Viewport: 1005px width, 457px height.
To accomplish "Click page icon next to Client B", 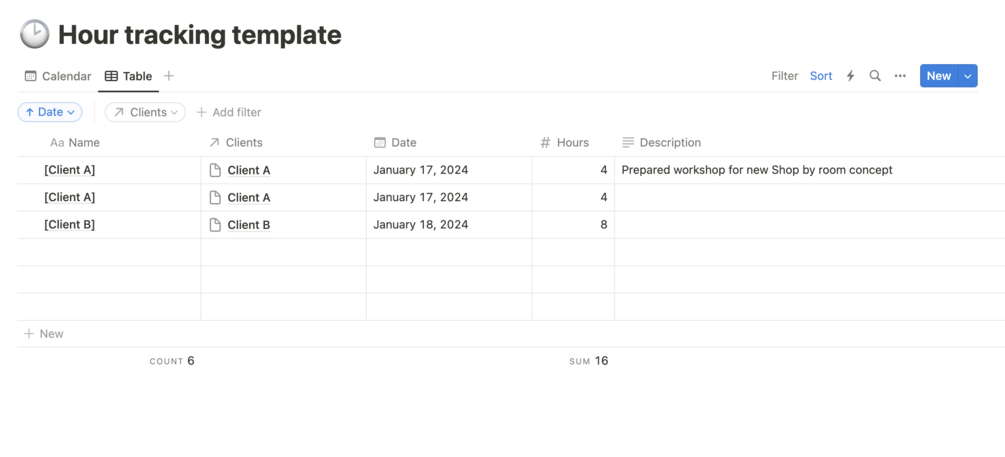I will 215,225.
